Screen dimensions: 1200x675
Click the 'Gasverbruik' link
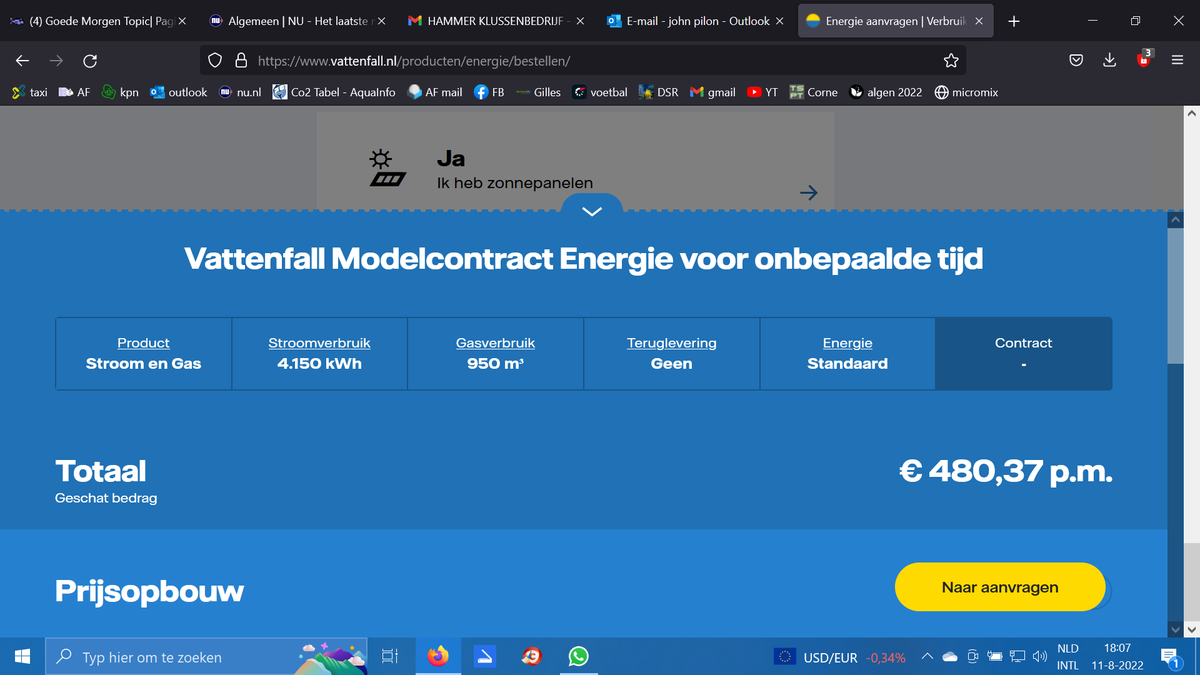click(495, 343)
